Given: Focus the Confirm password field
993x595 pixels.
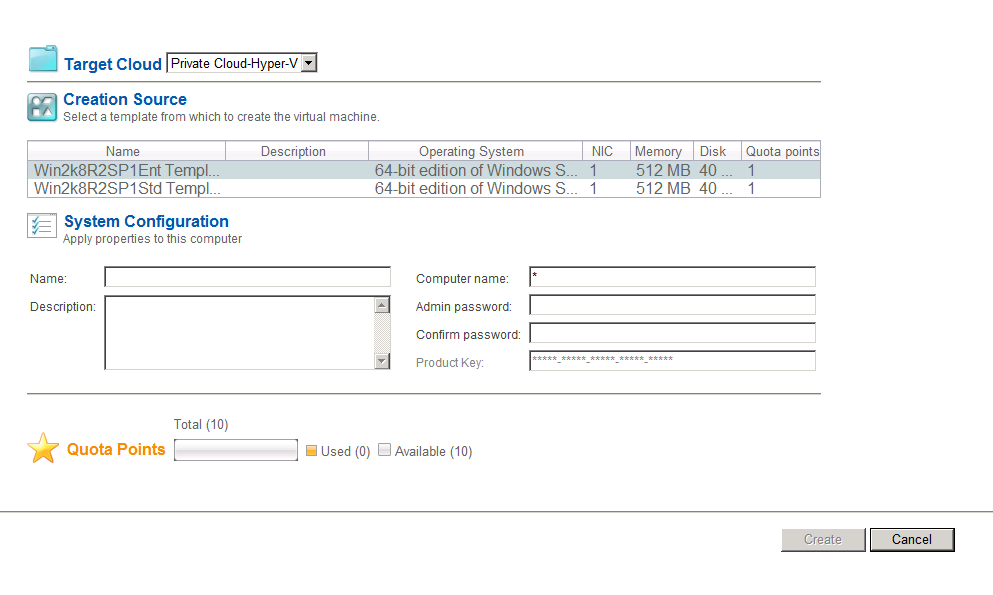Looking at the screenshot, I should 673,333.
